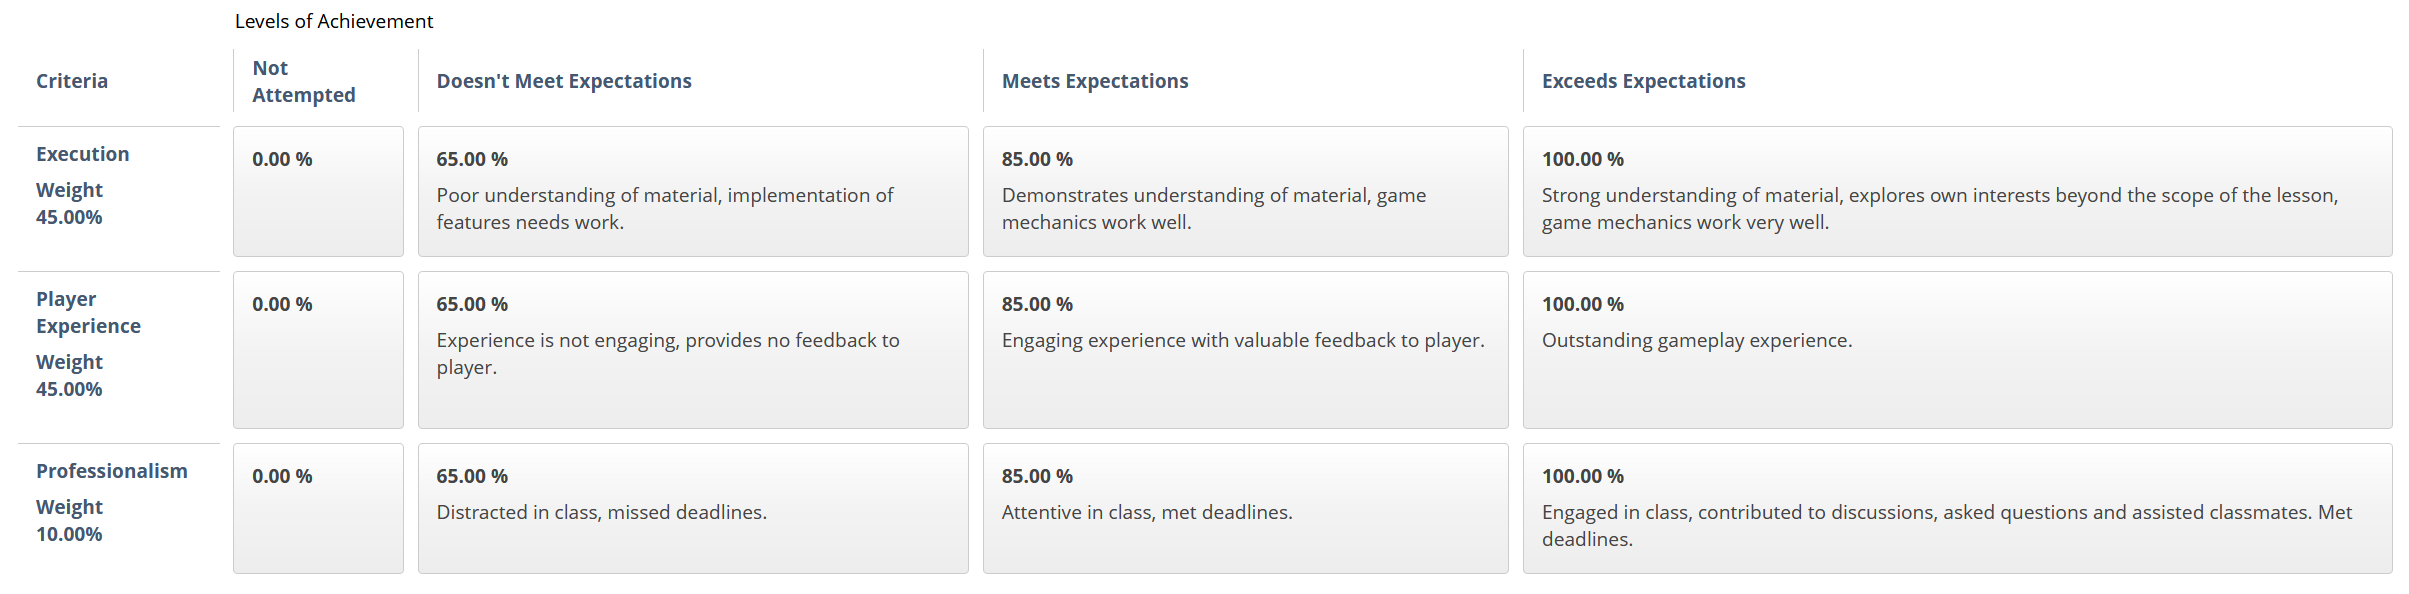
Task: Click the Execution criterion label
Action: coord(83,154)
